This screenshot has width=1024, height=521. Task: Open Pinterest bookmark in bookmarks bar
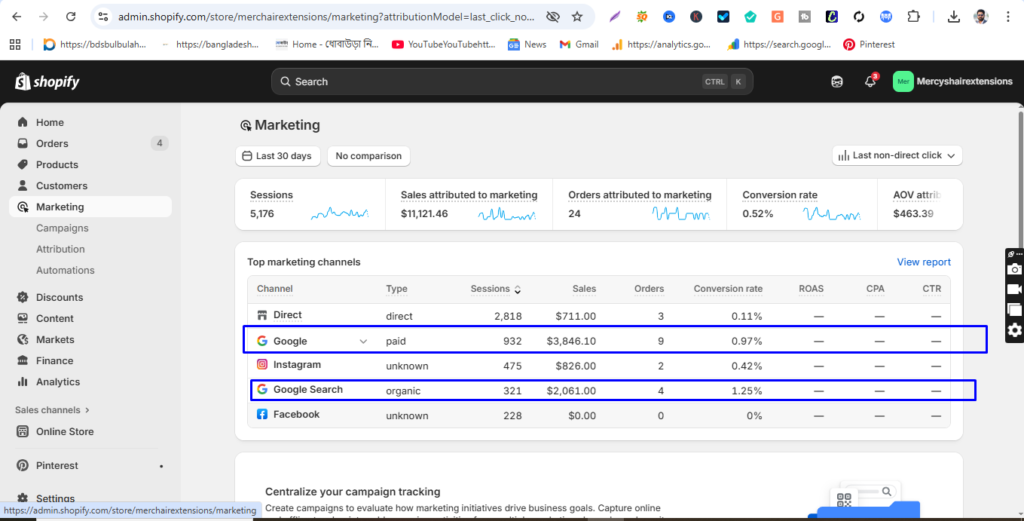tap(869, 44)
